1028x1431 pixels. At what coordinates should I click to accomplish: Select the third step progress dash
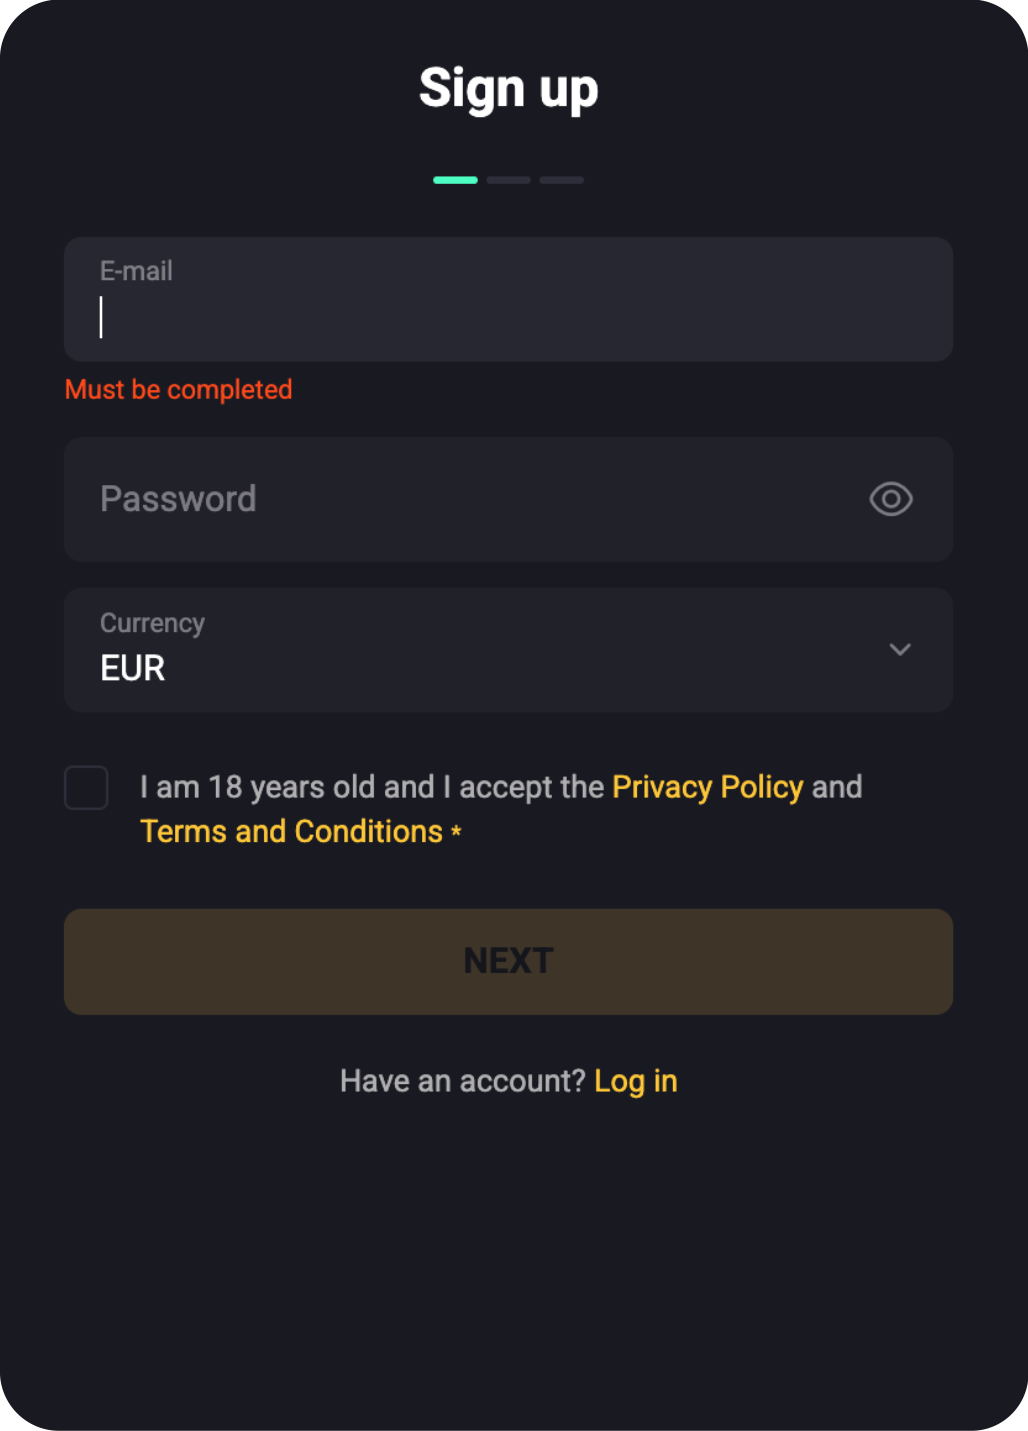561,180
